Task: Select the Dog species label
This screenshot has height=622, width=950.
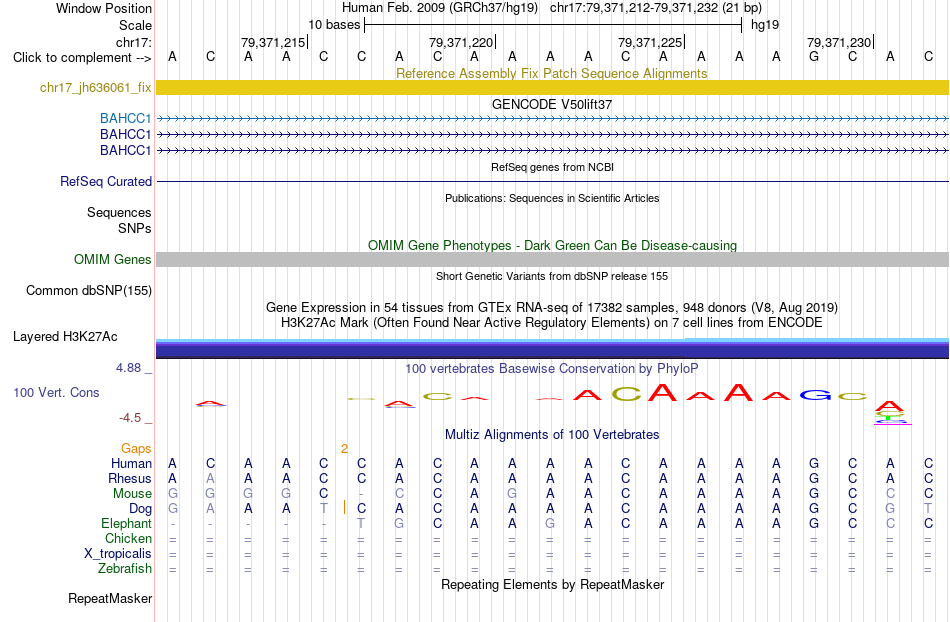Action: click(140, 509)
